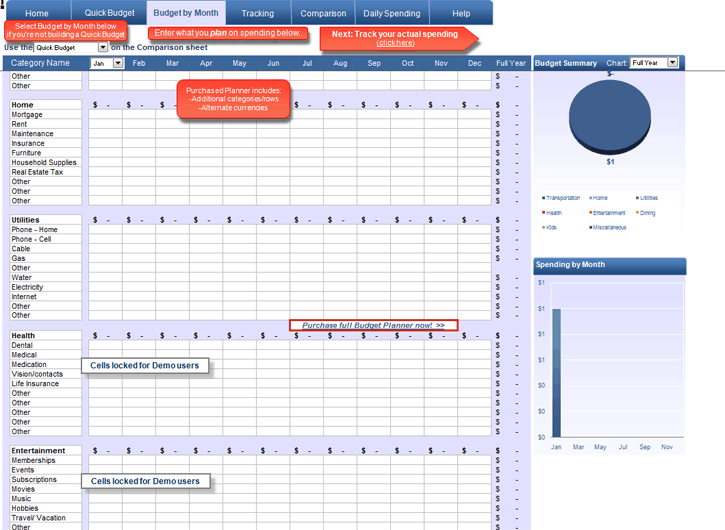Select the Rent category cell

(45, 124)
